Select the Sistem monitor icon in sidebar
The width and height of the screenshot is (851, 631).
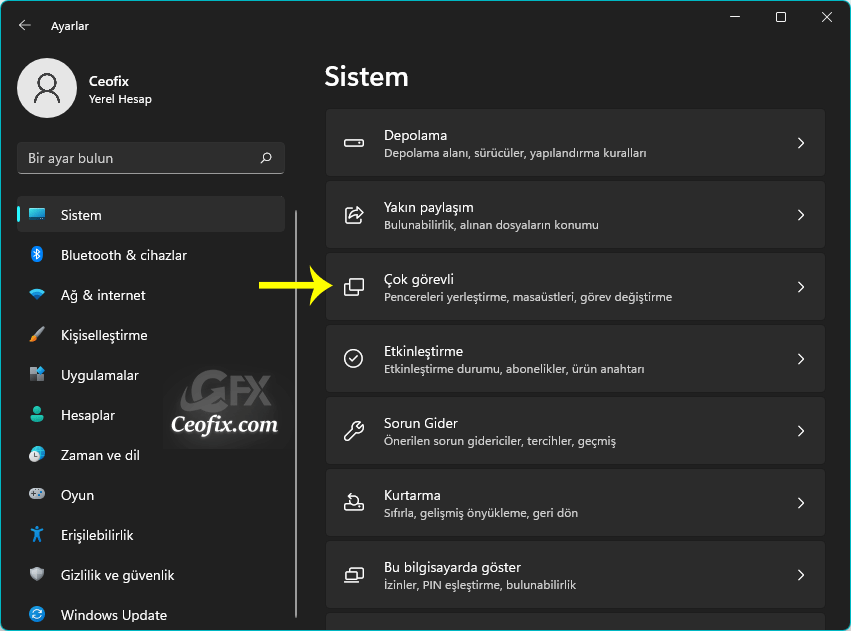[37, 214]
